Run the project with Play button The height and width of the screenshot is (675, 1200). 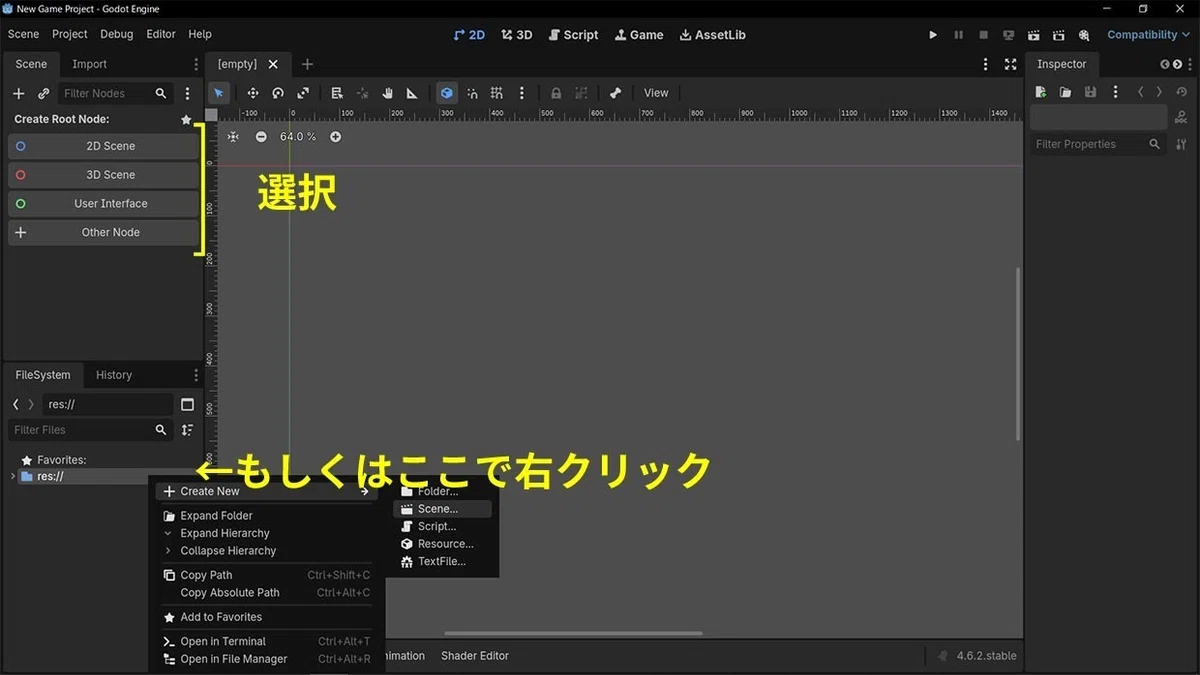(933, 35)
